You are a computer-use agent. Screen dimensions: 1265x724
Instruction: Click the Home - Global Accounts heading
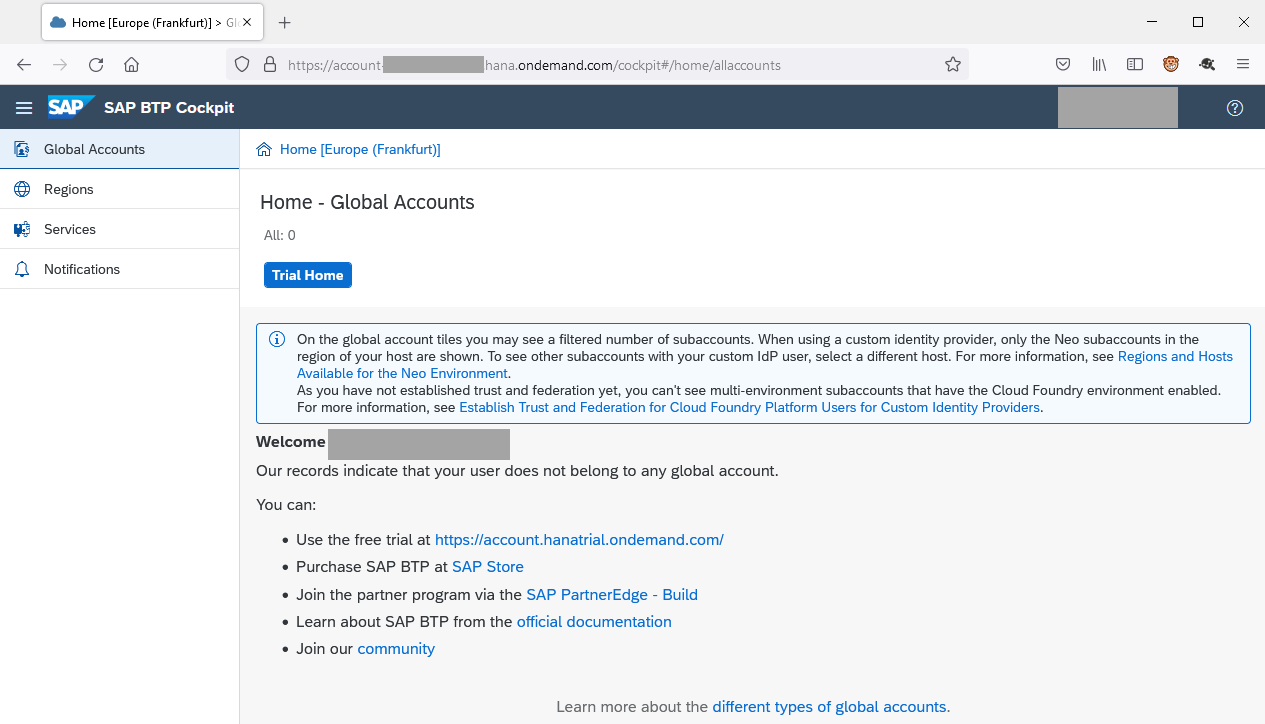click(367, 202)
